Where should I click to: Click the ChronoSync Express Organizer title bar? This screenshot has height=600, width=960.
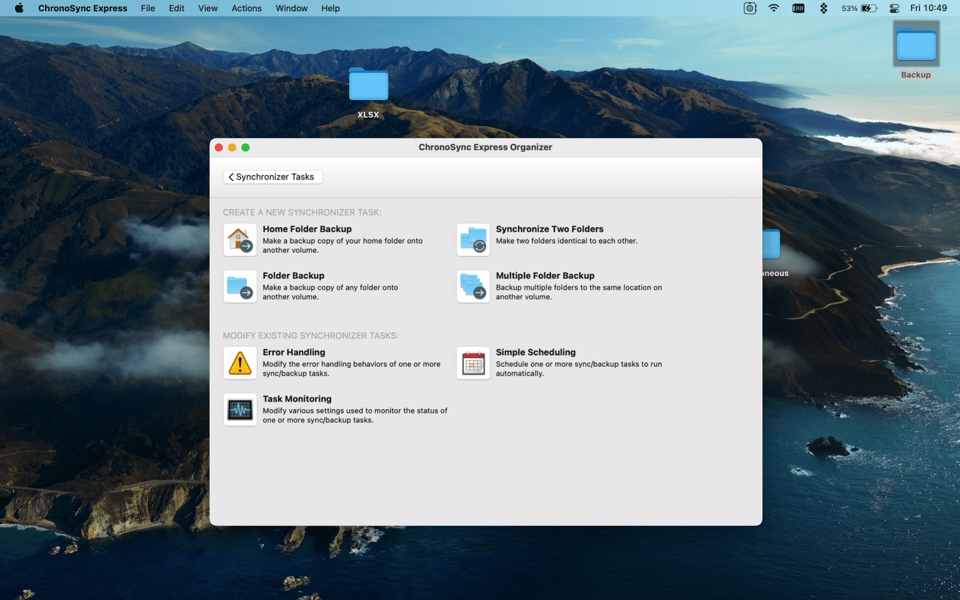pyautogui.click(x=486, y=148)
